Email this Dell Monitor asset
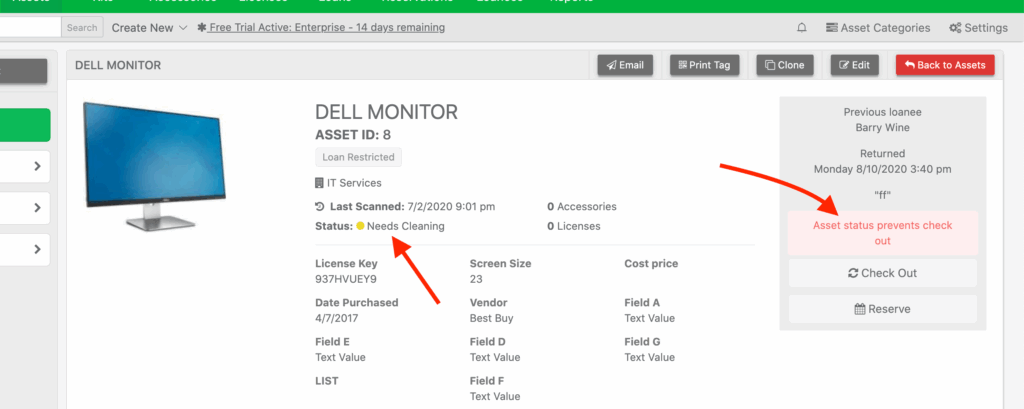Screen dimensions: 1024x409 625,66
